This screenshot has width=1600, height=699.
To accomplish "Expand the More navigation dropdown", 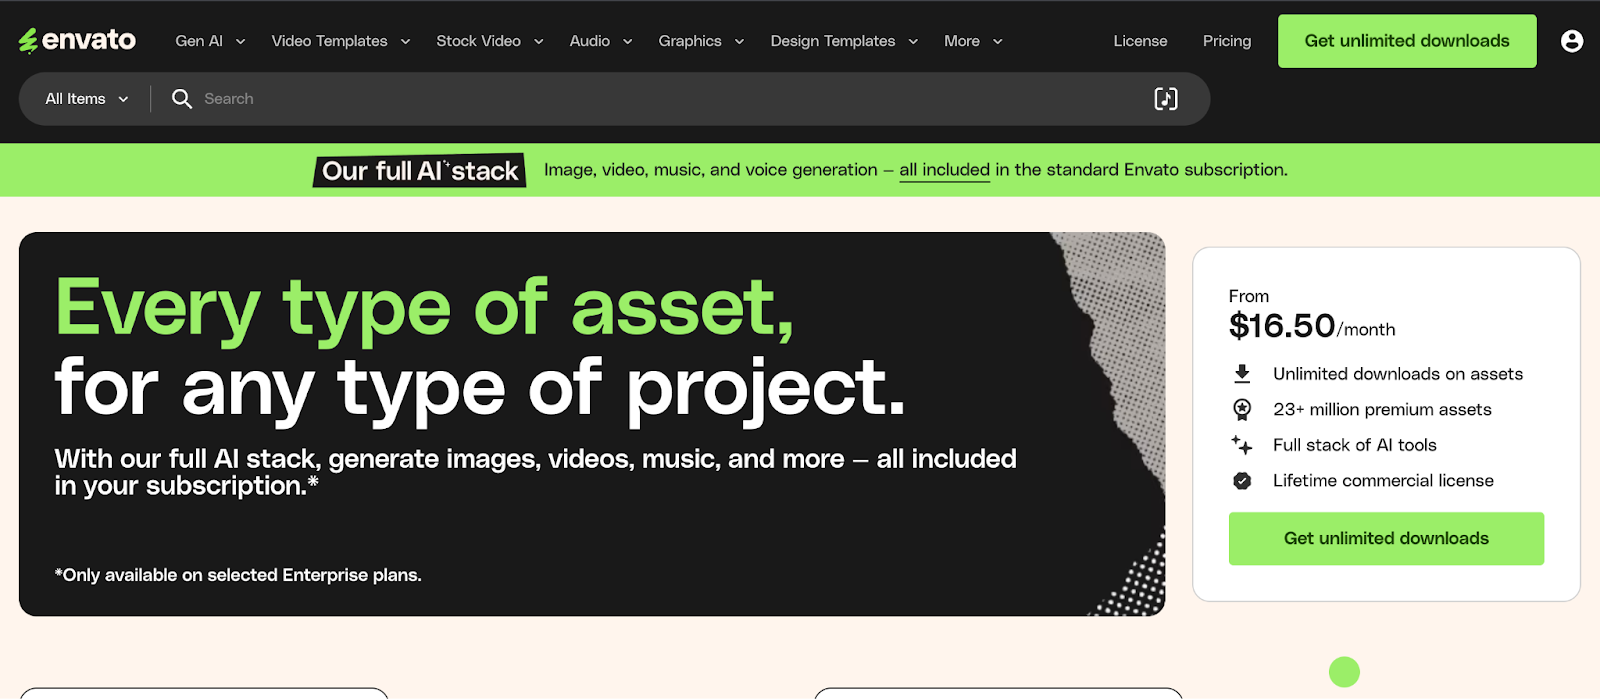I will pos(973,41).
